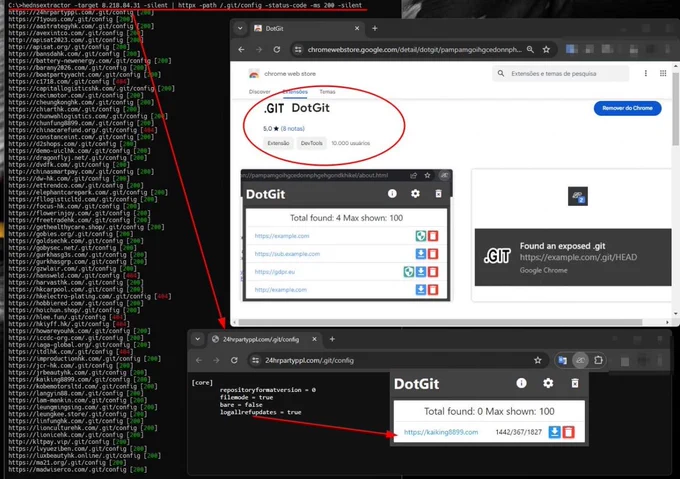This screenshot has width=680, height=479.
Task: Click the web store horizontal scrollbar
Action: 440,322
